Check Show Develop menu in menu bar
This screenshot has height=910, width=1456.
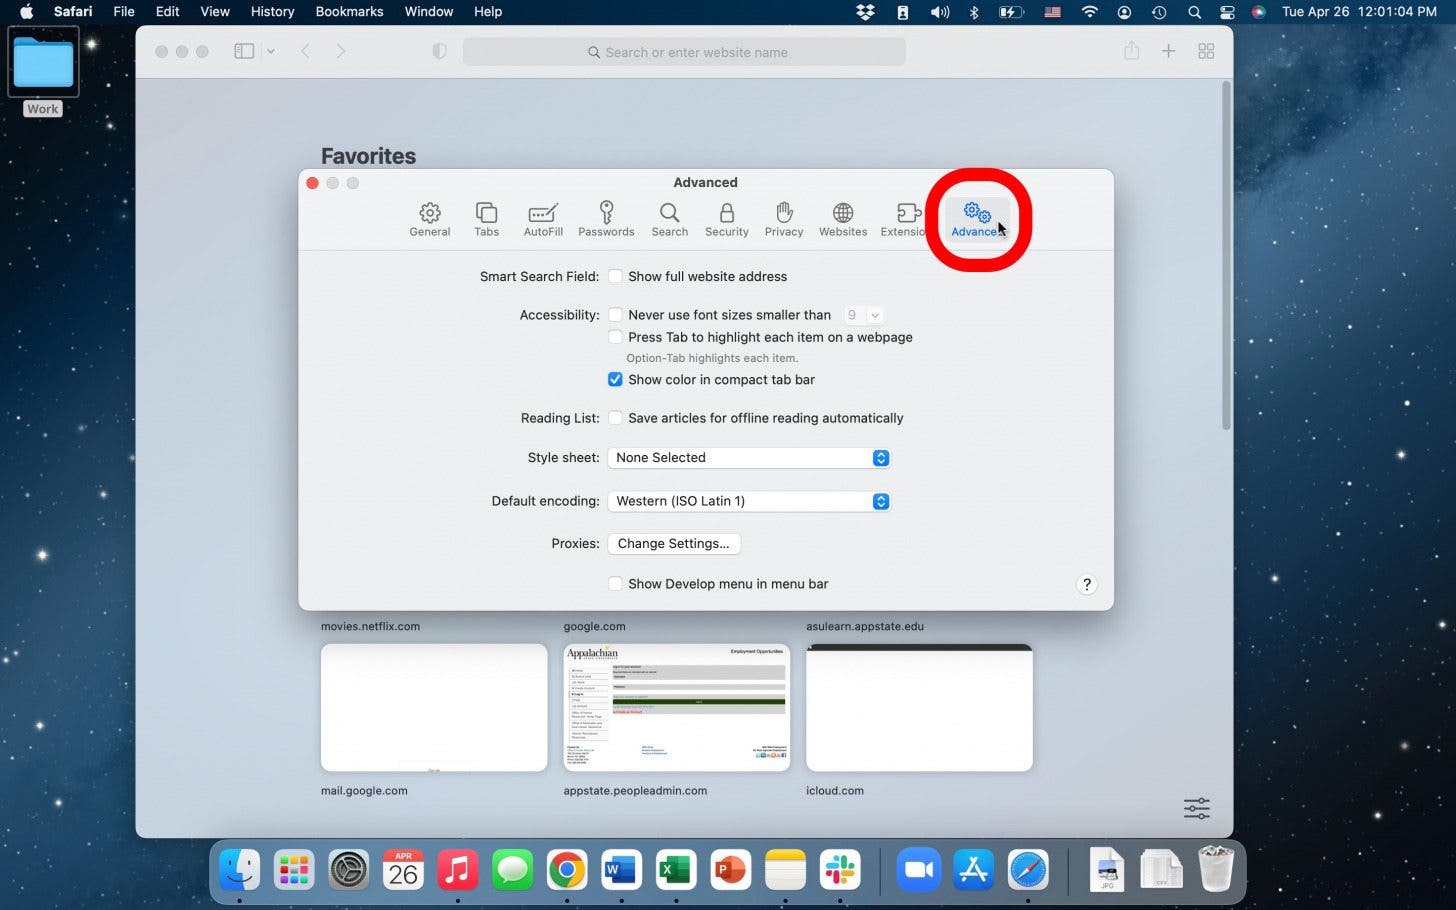pos(615,584)
